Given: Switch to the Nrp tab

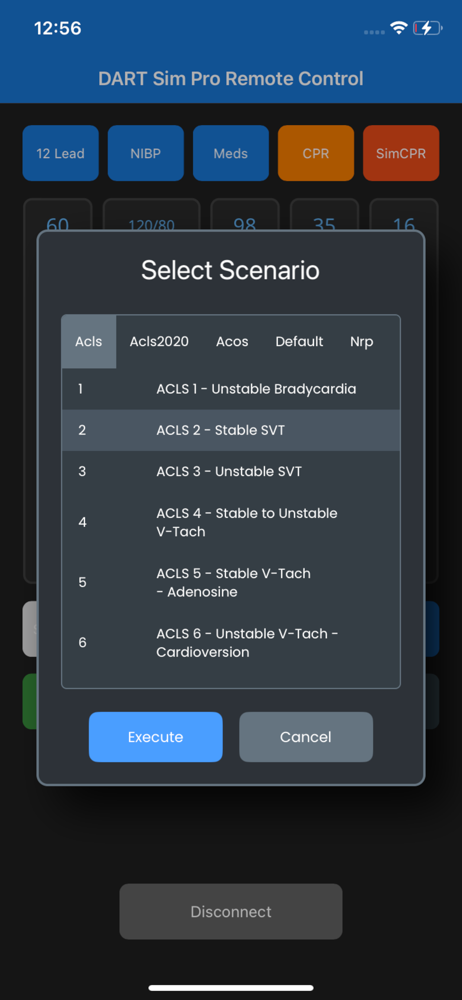Looking at the screenshot, I should point(362,342).
